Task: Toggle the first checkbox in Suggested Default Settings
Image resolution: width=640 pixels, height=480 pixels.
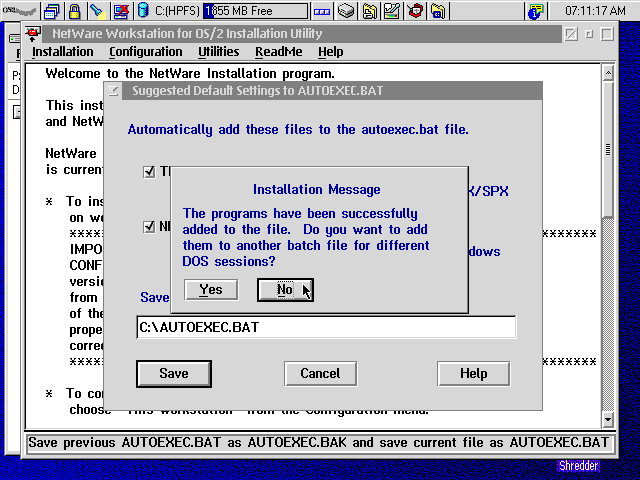Action: click(149, 172)
